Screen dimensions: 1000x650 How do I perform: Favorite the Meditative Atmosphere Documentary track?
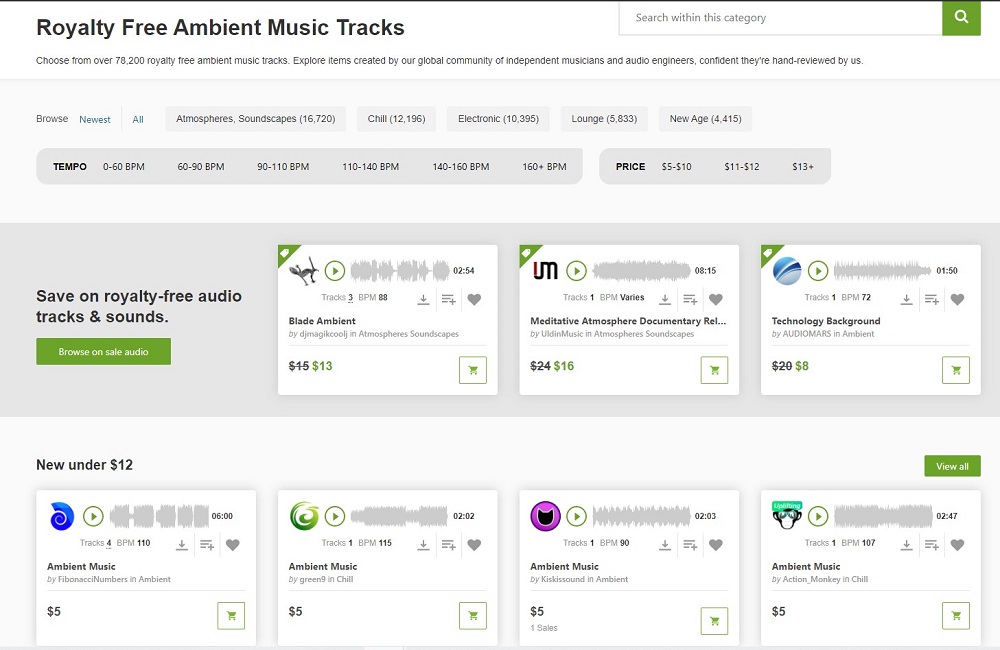716,299
